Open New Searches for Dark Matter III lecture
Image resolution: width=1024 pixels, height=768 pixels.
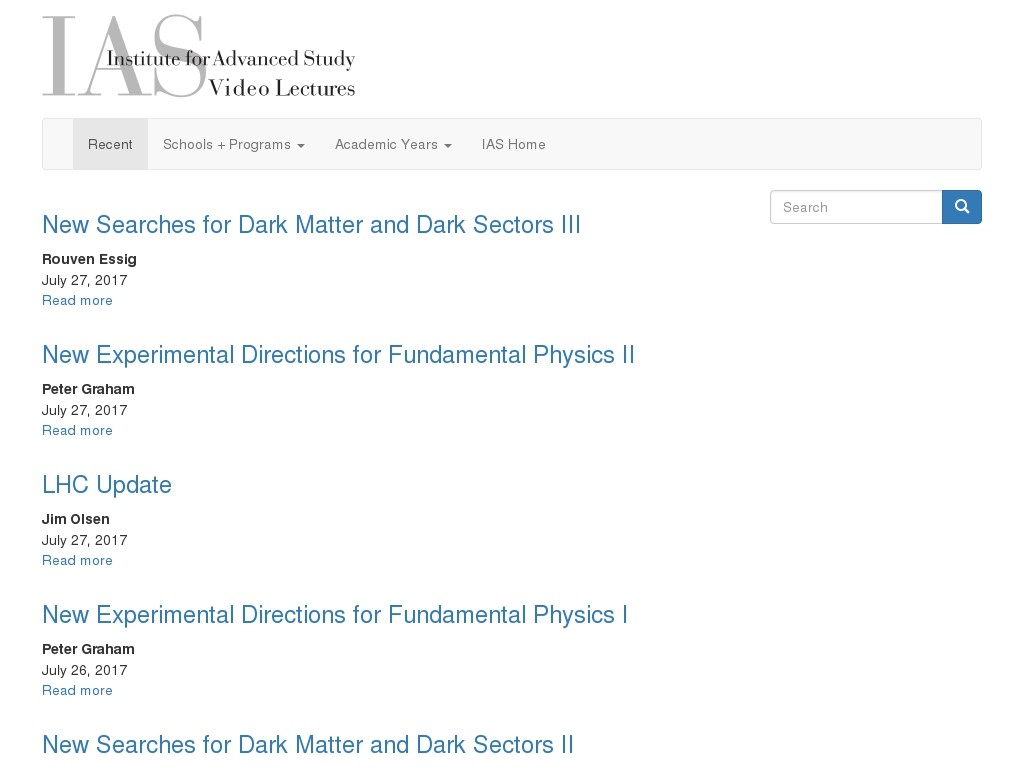(x=311, y=225)
